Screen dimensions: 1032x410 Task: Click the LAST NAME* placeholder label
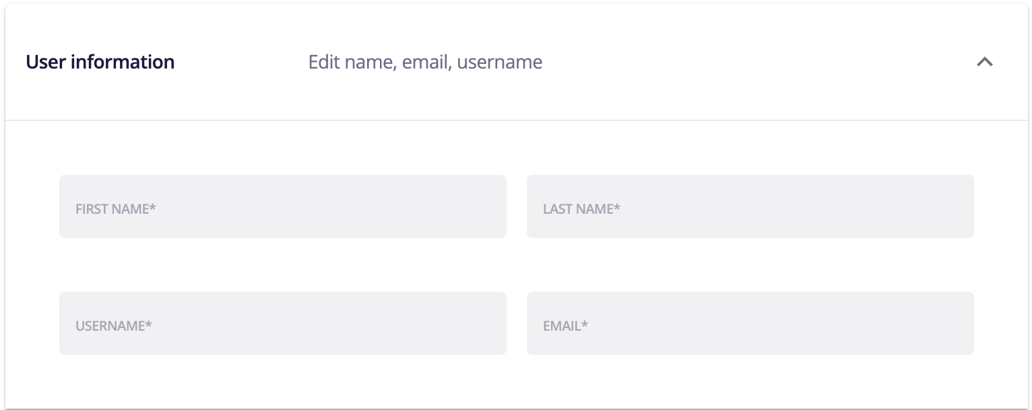click(x=576, y=208)
